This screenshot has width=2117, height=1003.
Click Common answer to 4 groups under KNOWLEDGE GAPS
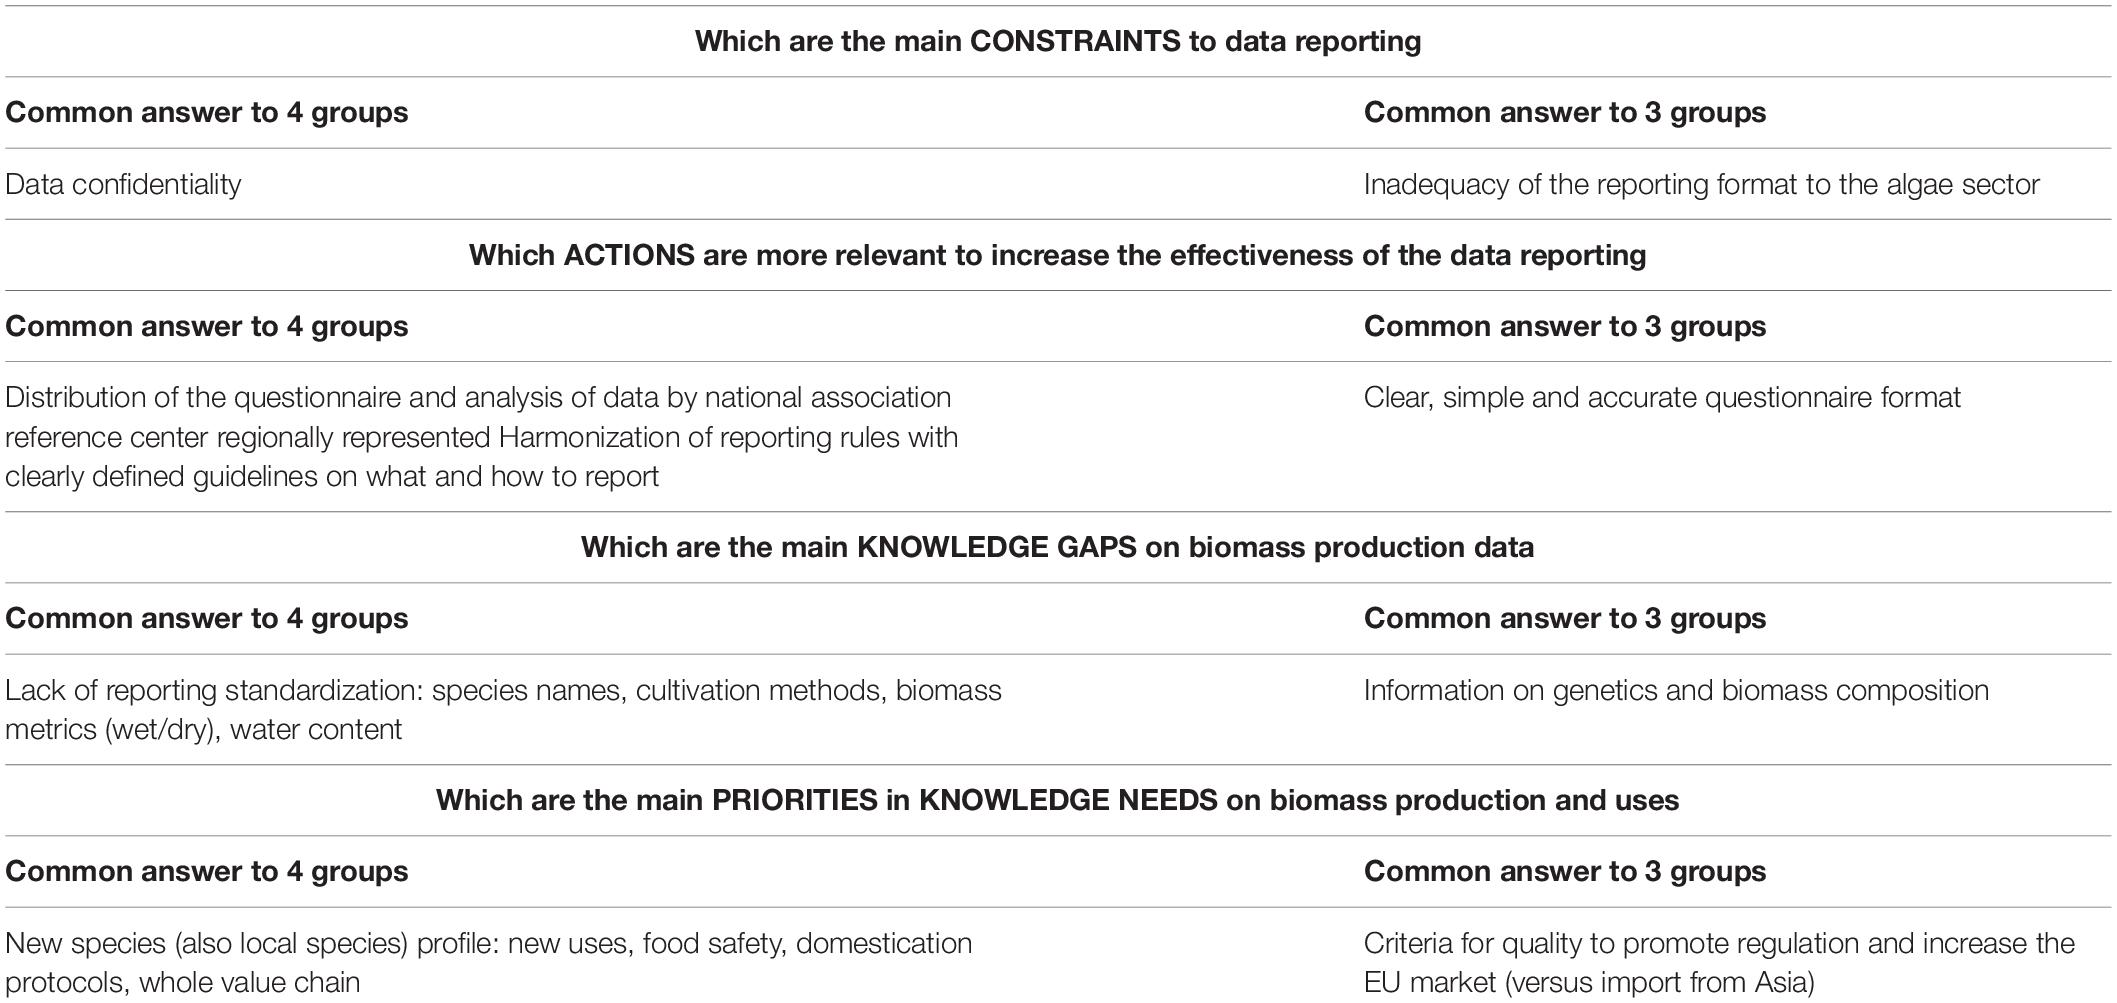coord(207,618)
